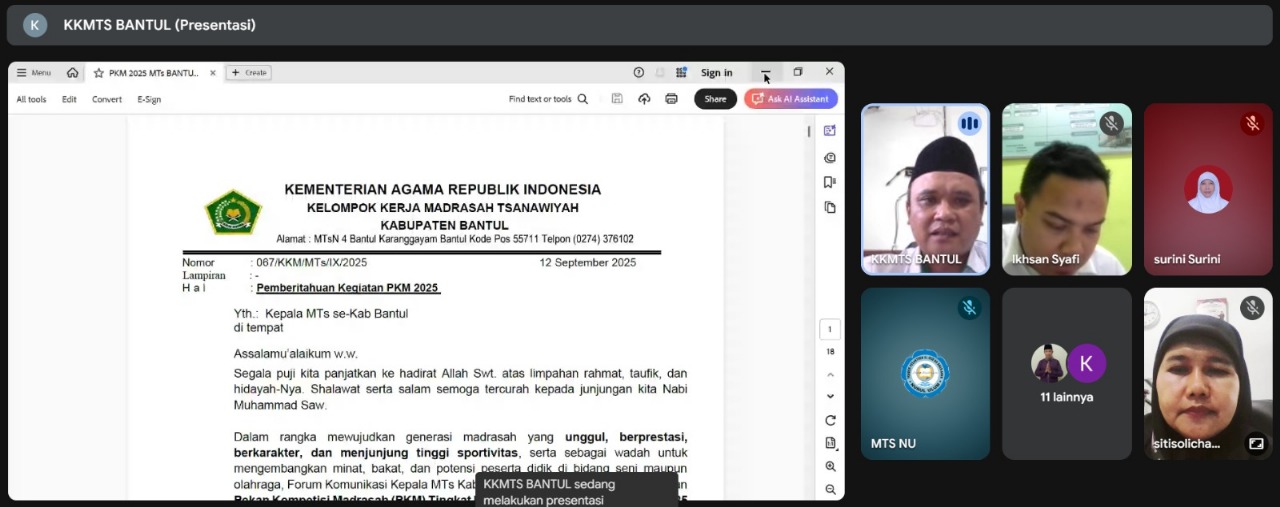The height and width of the screenshot is (507, 1280).
Task: Click the muted mic icon on surini Surini tile
Action: (1252, 124)
